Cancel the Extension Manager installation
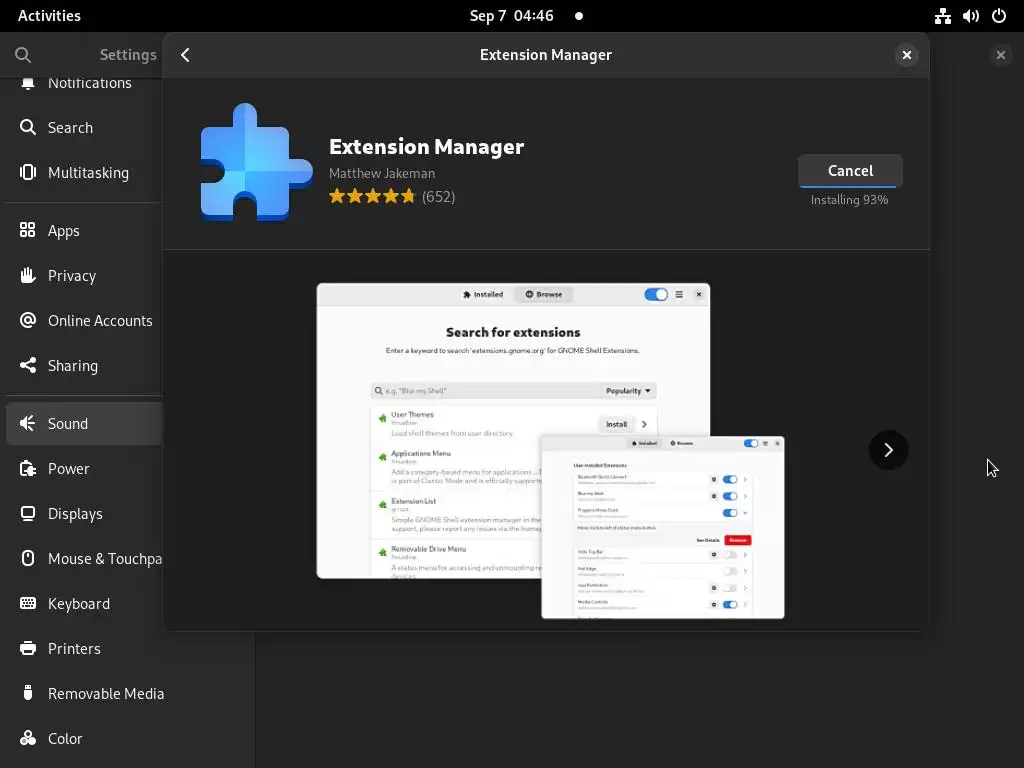This screenshot has height=768, width=1024. click(x=850, y=170)
